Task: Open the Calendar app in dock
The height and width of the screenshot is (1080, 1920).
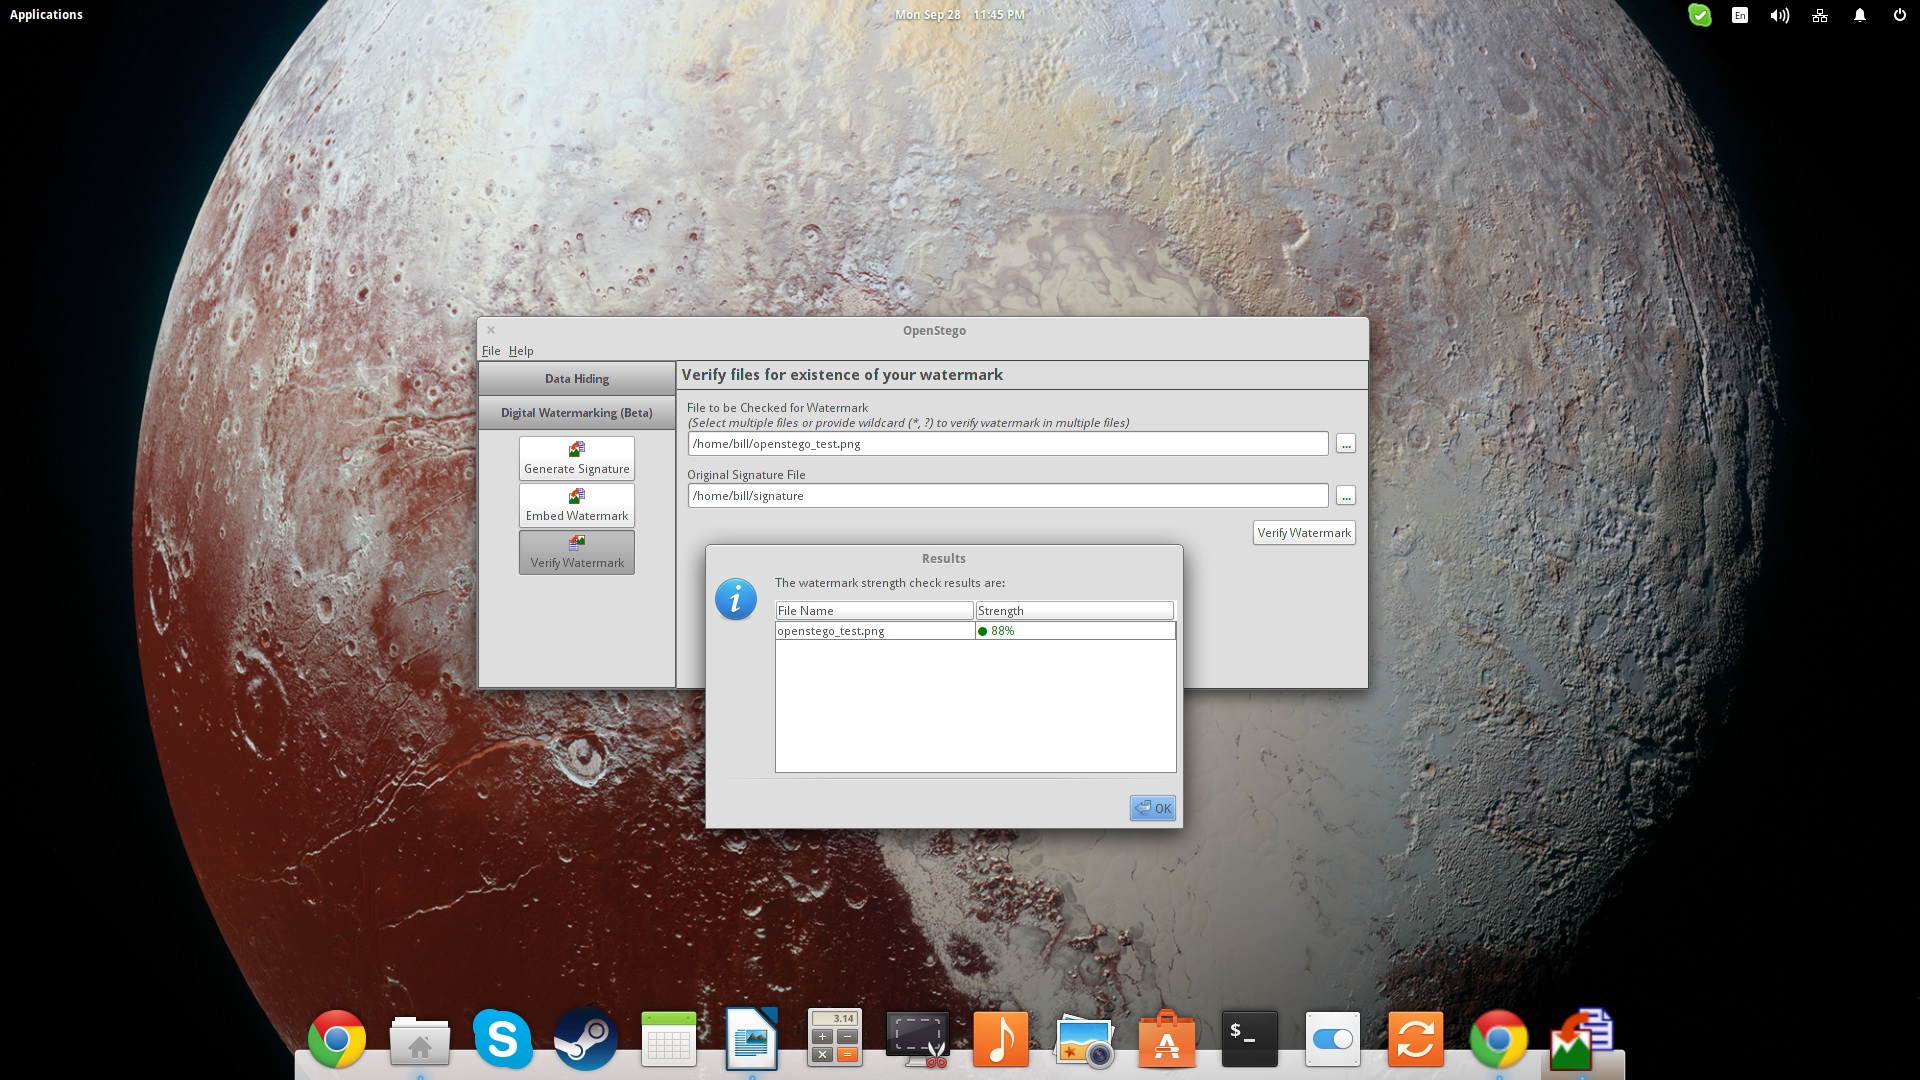Action: coord(668,1039)
